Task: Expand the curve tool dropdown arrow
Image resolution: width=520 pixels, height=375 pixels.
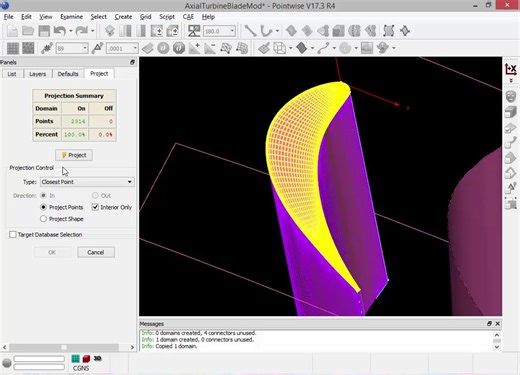Action: (277, 31)
